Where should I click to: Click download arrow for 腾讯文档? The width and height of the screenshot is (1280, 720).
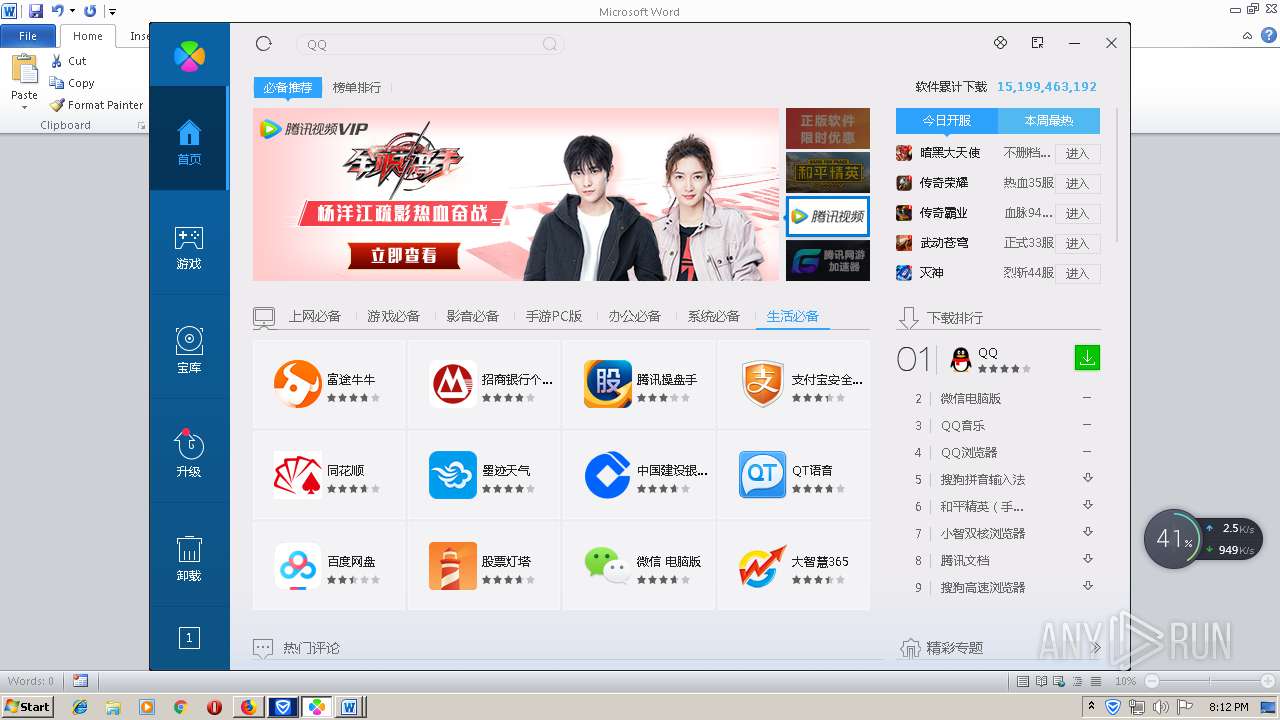(1087, 560)
